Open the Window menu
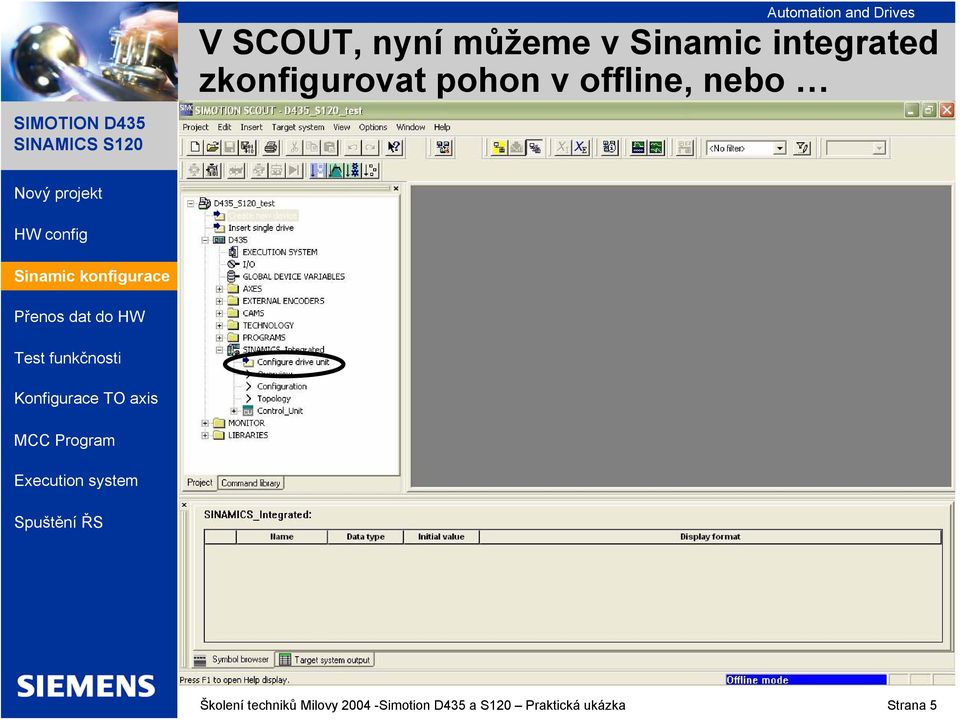 tap(410, 127)
